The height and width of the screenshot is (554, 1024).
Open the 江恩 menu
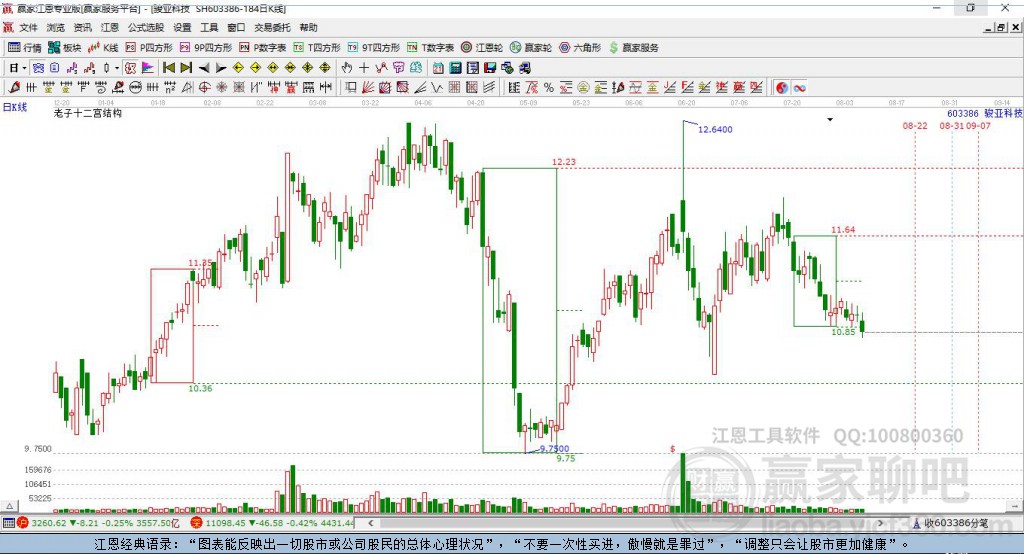[x=110, y=27]
